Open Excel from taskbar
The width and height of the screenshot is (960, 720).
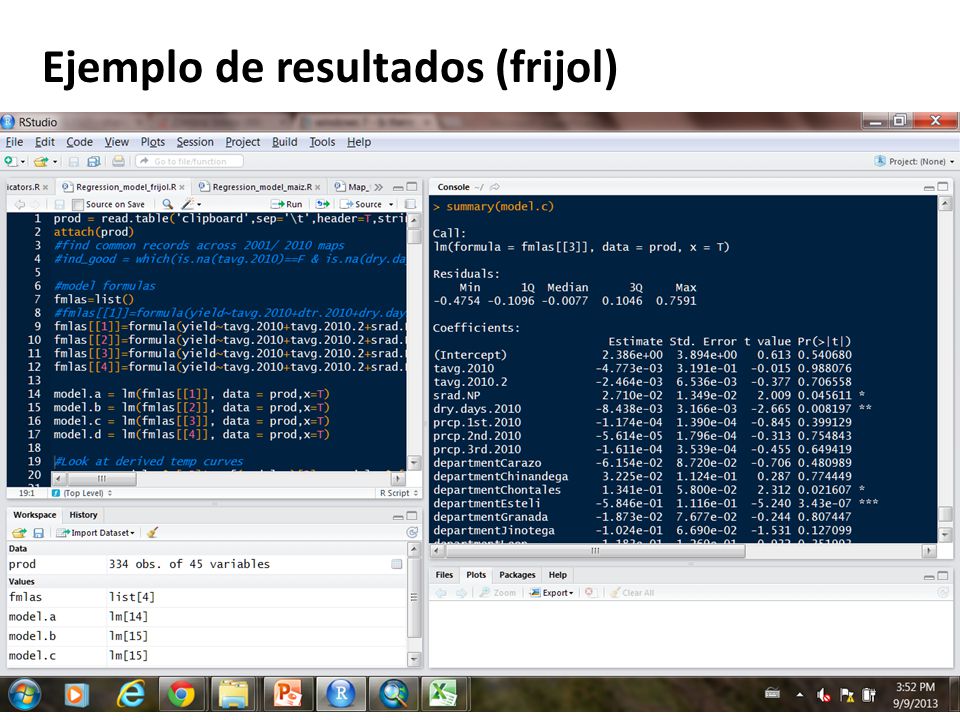[443, 694]
